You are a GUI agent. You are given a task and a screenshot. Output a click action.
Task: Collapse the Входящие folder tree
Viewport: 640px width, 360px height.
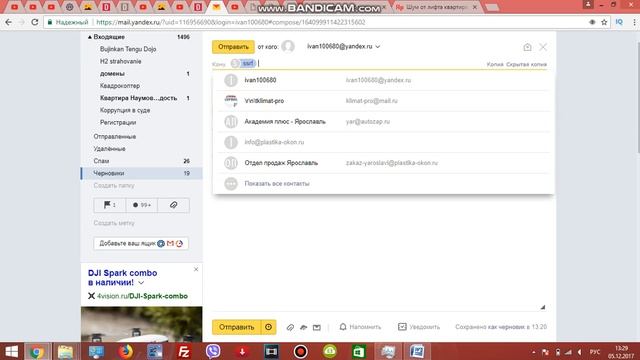[90, 37]
